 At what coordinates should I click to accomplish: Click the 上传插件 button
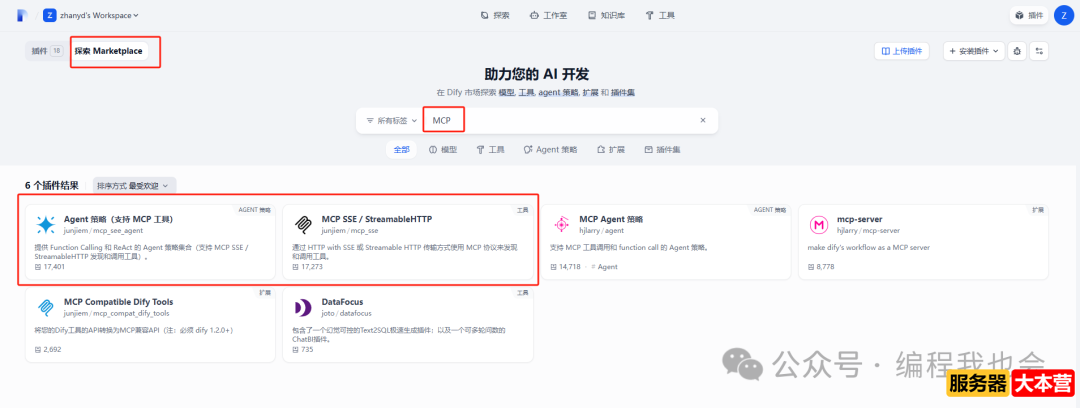(x=902, y=51)
